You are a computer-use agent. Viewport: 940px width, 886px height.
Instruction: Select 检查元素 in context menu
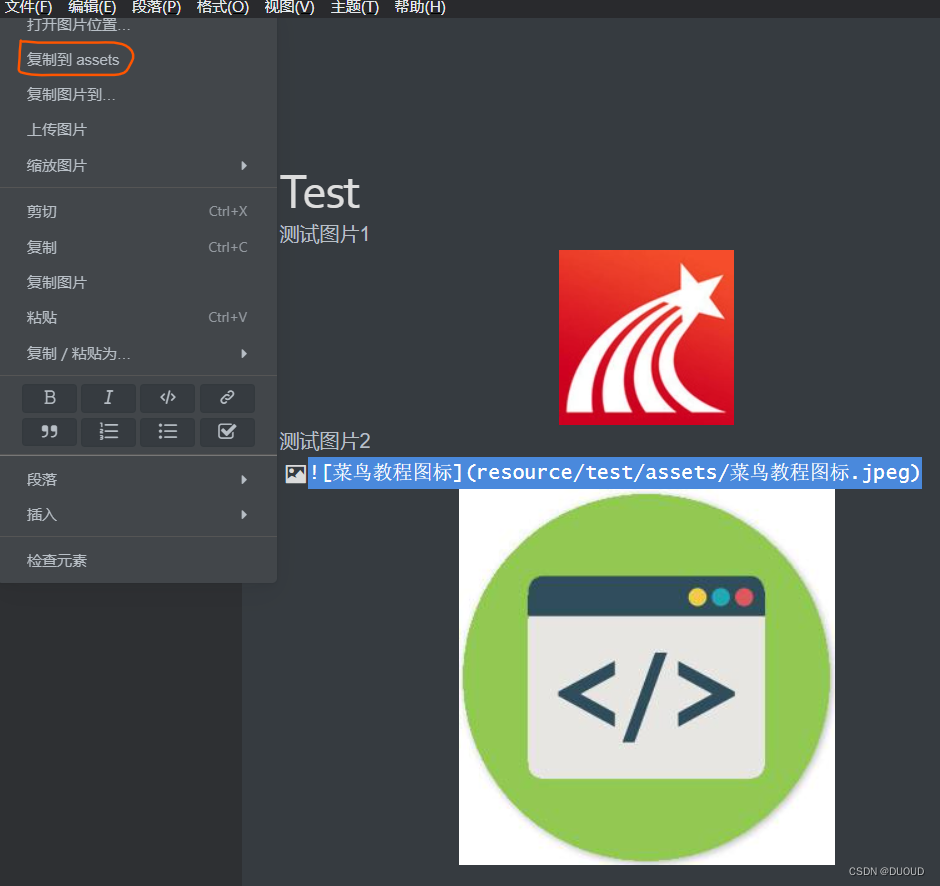coord(138,560)
